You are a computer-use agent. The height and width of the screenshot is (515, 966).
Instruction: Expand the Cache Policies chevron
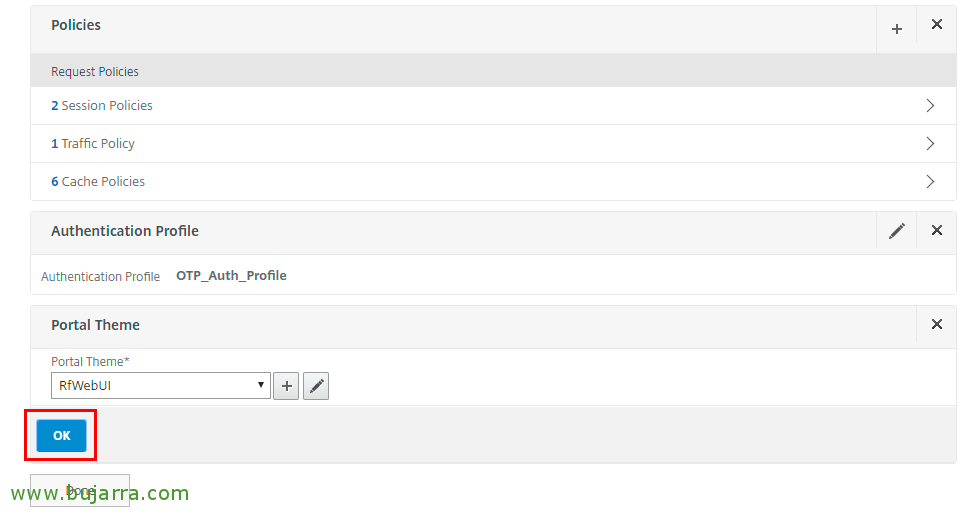[930, 182]
